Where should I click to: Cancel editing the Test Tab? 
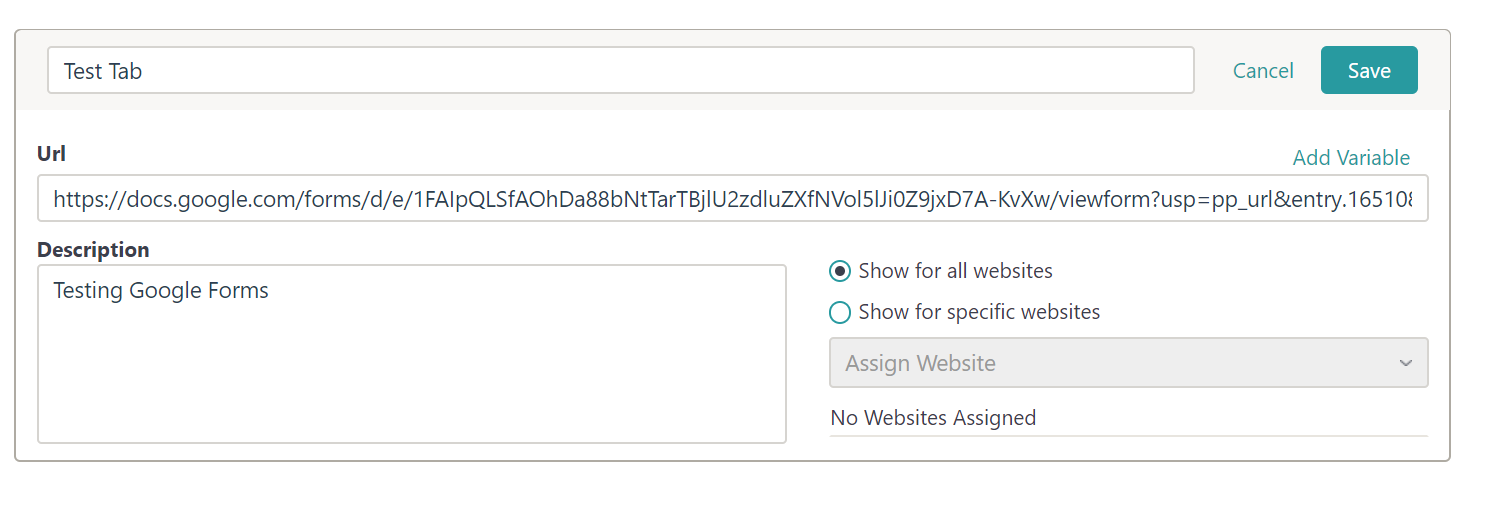(x=1263, y=70)
